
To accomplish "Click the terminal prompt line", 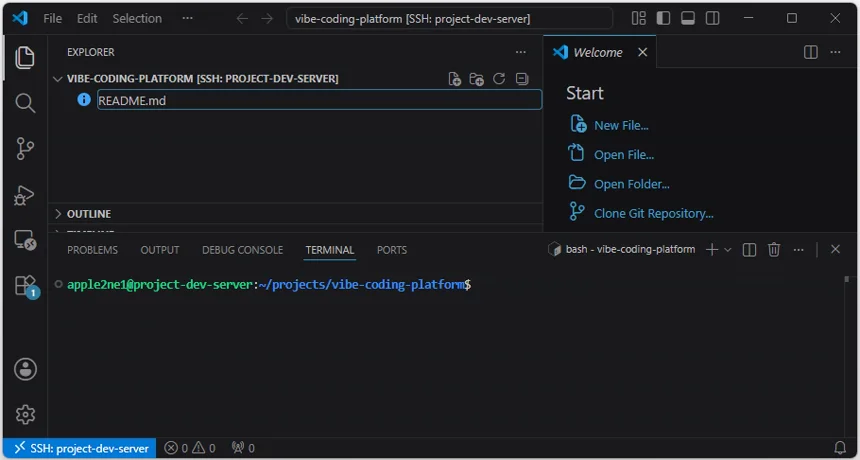I will click(x=269, y=285).
